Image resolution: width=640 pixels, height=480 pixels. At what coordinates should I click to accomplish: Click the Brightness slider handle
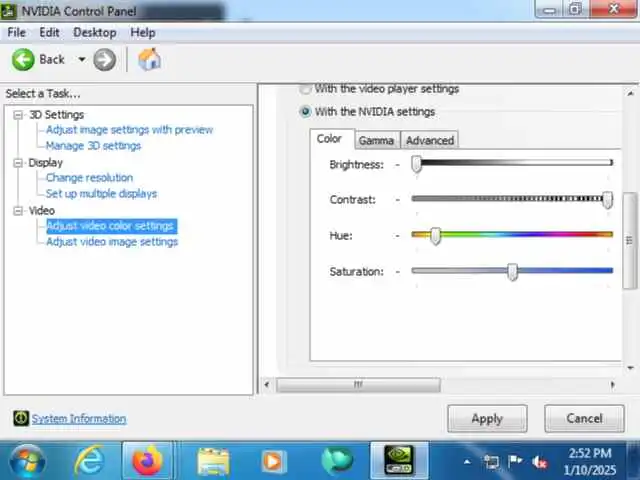416,164
